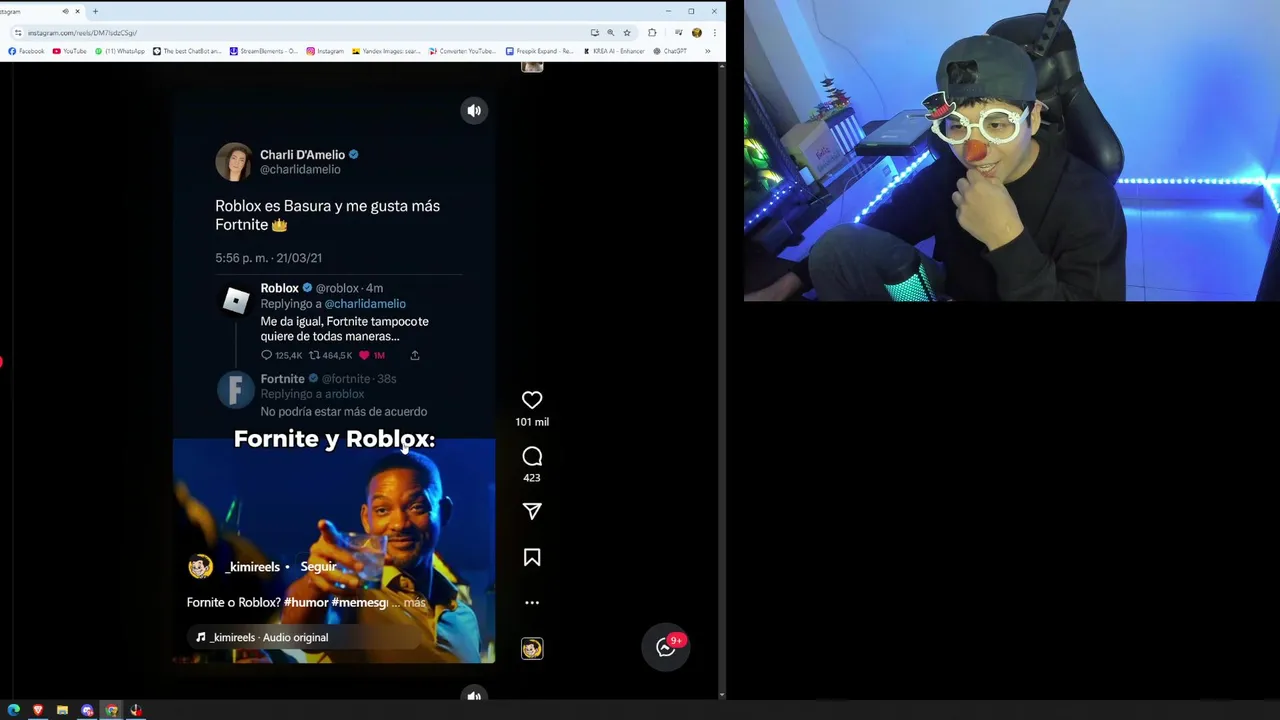This screenshot has height=720, width=1280.
Task: Click the Chrome address bar URL
Action: [82, 32]
